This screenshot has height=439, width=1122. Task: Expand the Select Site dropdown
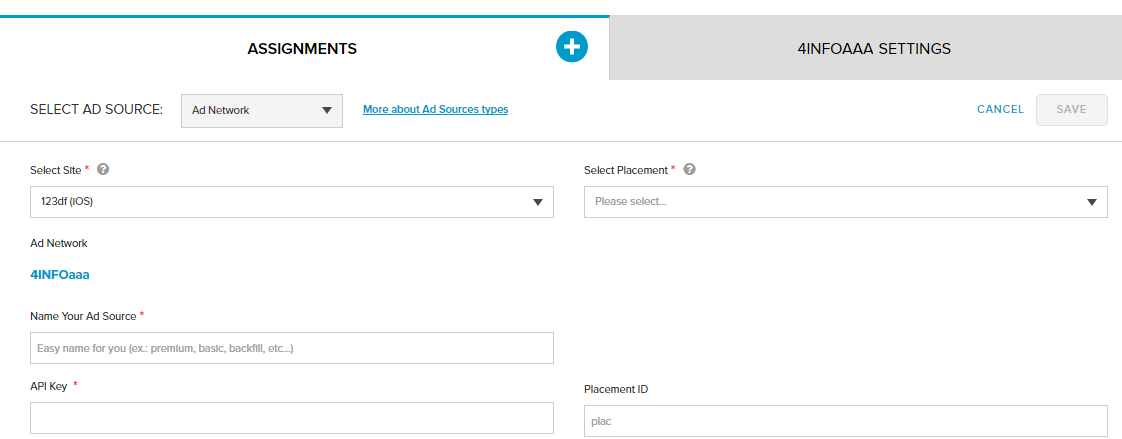292,202
